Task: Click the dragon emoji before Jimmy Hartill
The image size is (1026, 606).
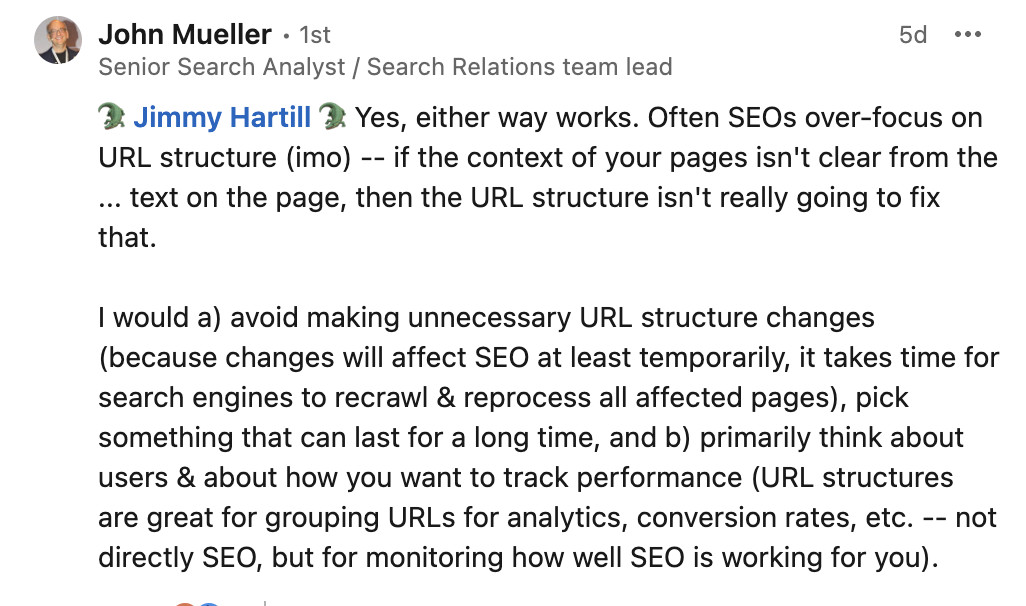Action: (x=113, y=118)
